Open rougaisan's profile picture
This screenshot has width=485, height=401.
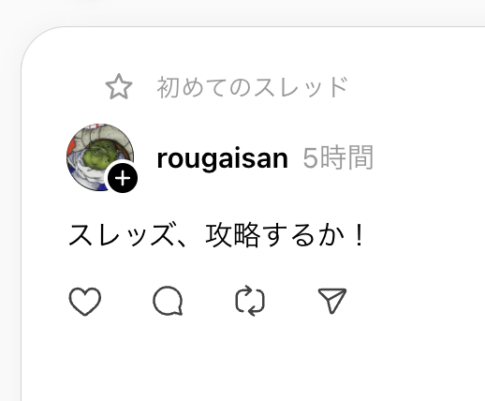[x=100, y=157]
